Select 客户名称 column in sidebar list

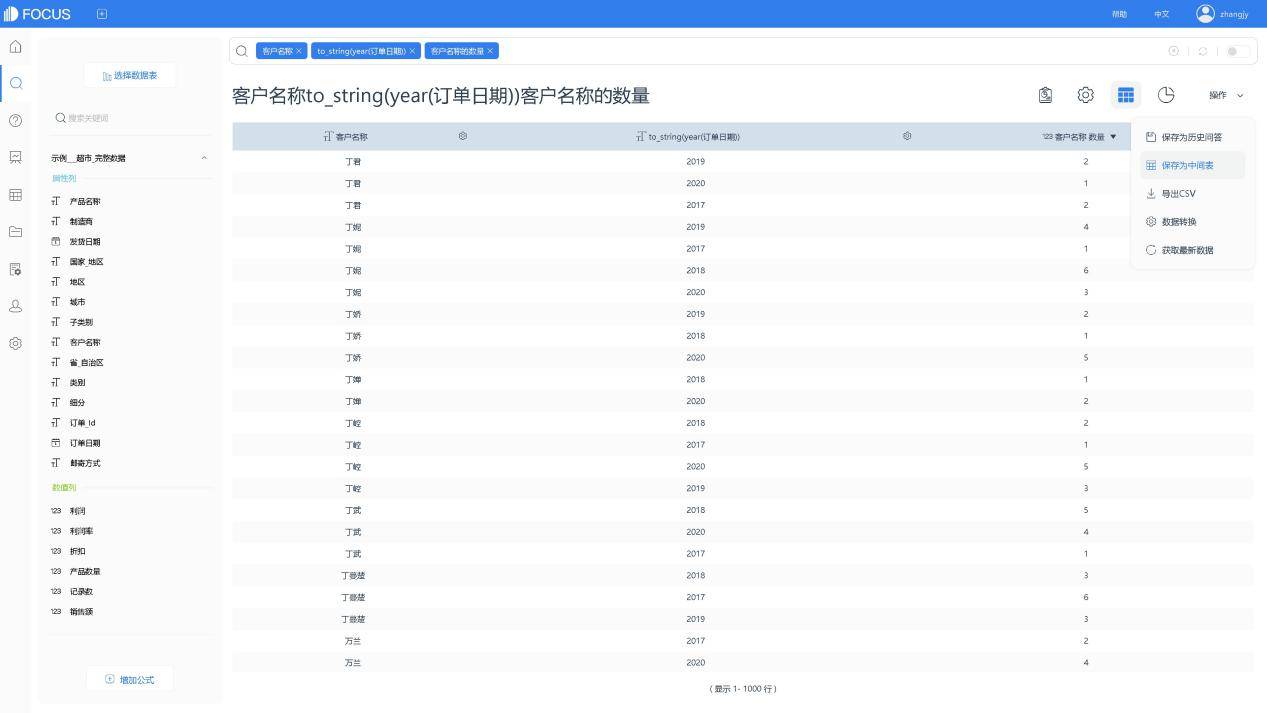[x=85, y=342]
